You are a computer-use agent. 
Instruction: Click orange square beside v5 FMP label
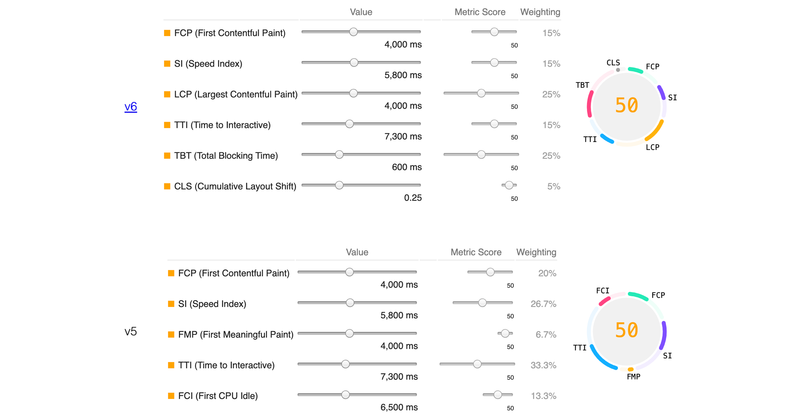pyautogui.click(x=171, y=334)
